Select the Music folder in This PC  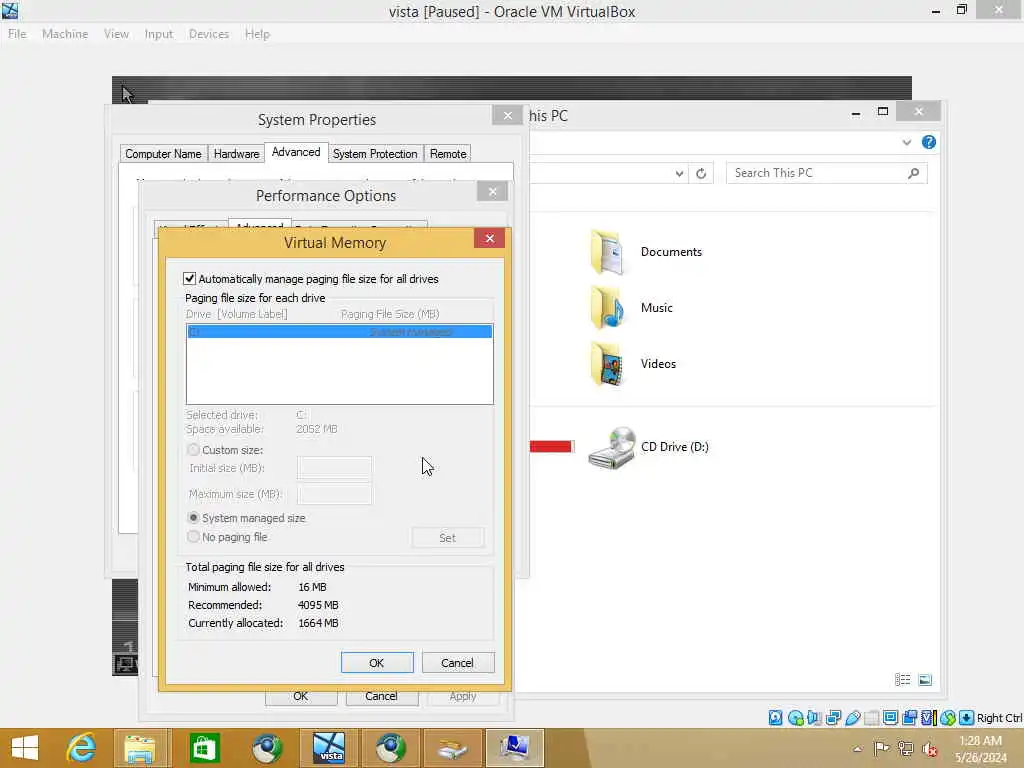[x=631, y=308]
